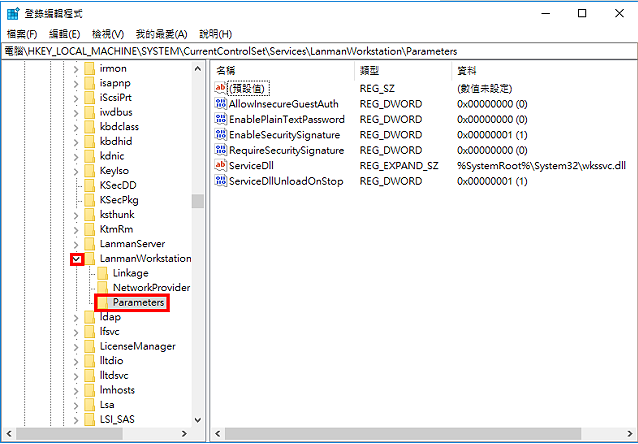Click the ldap folder icon
The width and height of the screenshot is (638, 444).
click(x=90, y=317)
